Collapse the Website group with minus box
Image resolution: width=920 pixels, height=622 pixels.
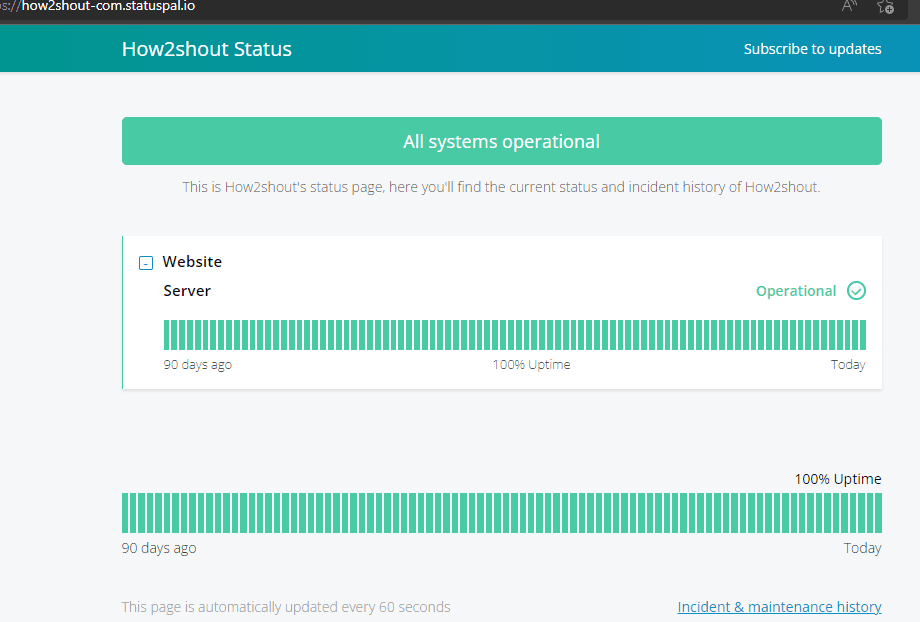146,262
